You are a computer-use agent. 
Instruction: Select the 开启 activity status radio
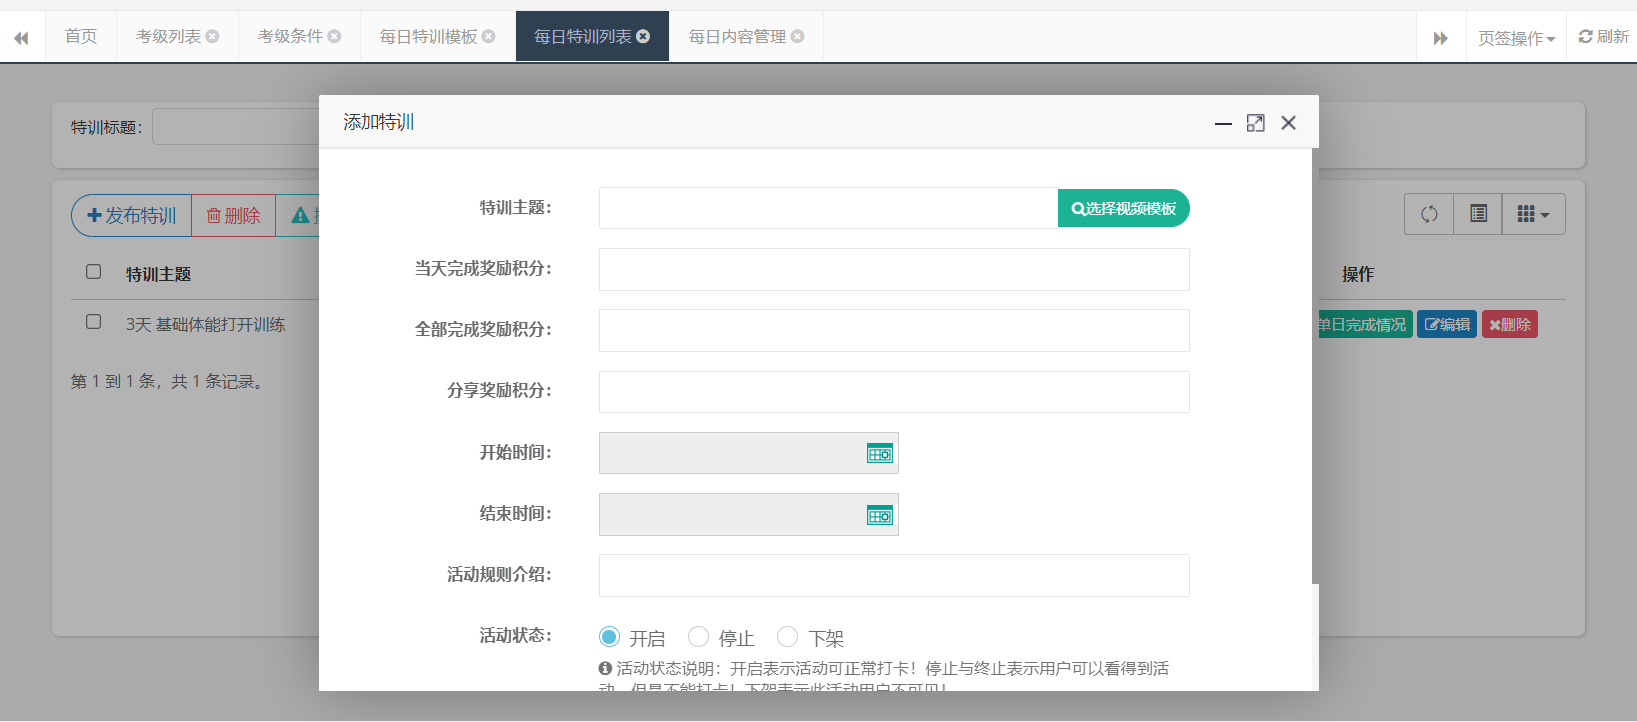609,637
